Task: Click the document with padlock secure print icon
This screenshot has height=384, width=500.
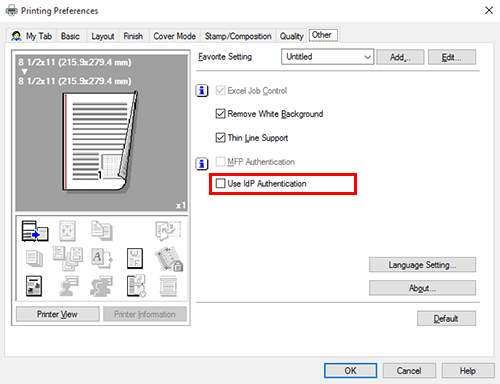Action: 169,258
